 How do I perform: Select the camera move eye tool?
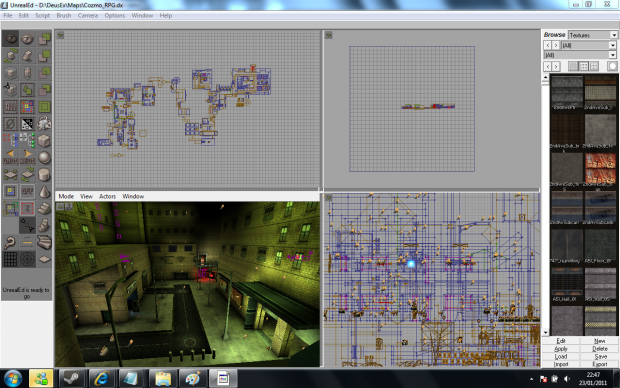point(11,39)
